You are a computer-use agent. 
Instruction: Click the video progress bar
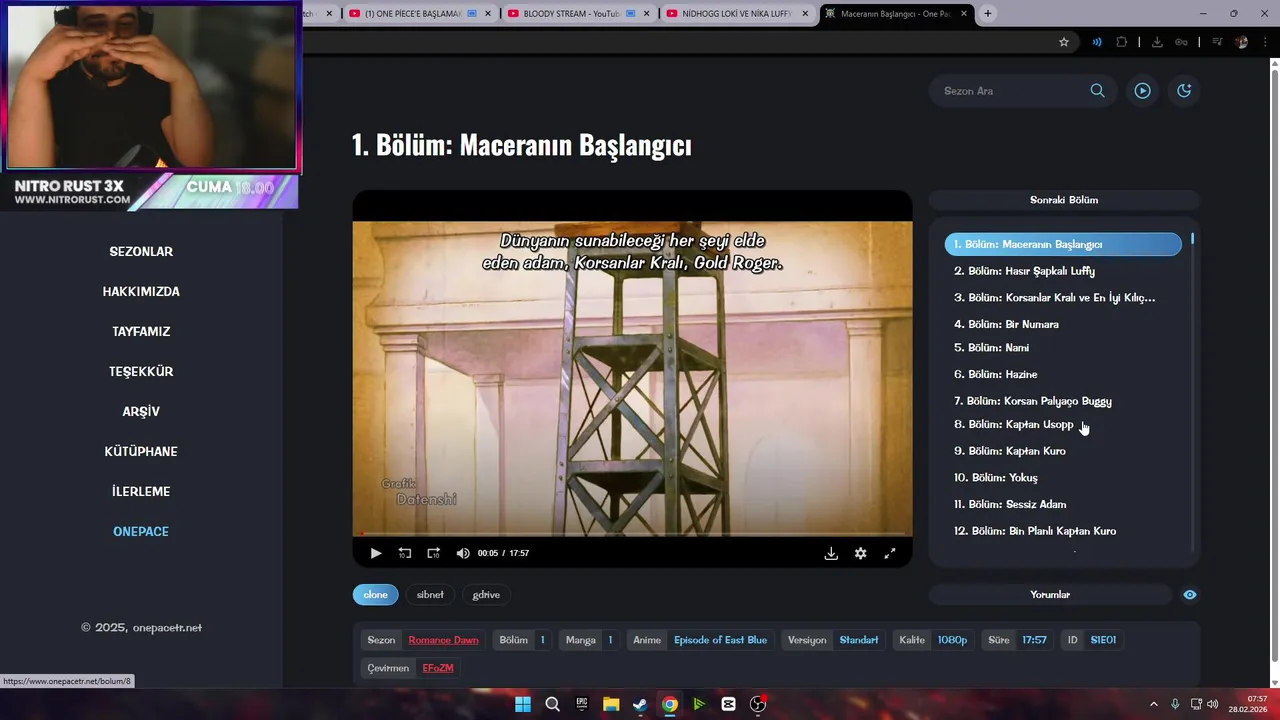(x=632, y=534)
